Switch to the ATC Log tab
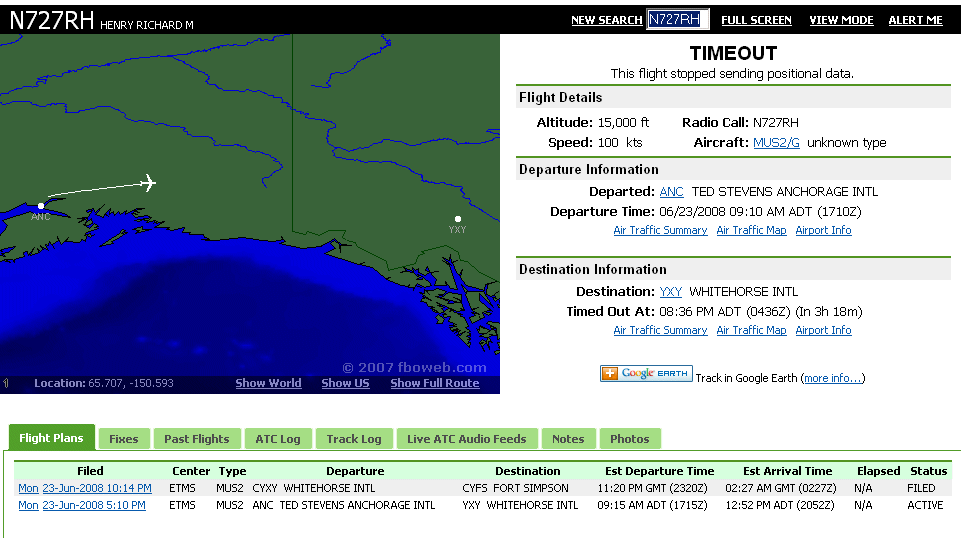This screenshot has height=538, width=961. tap(278, 439)
